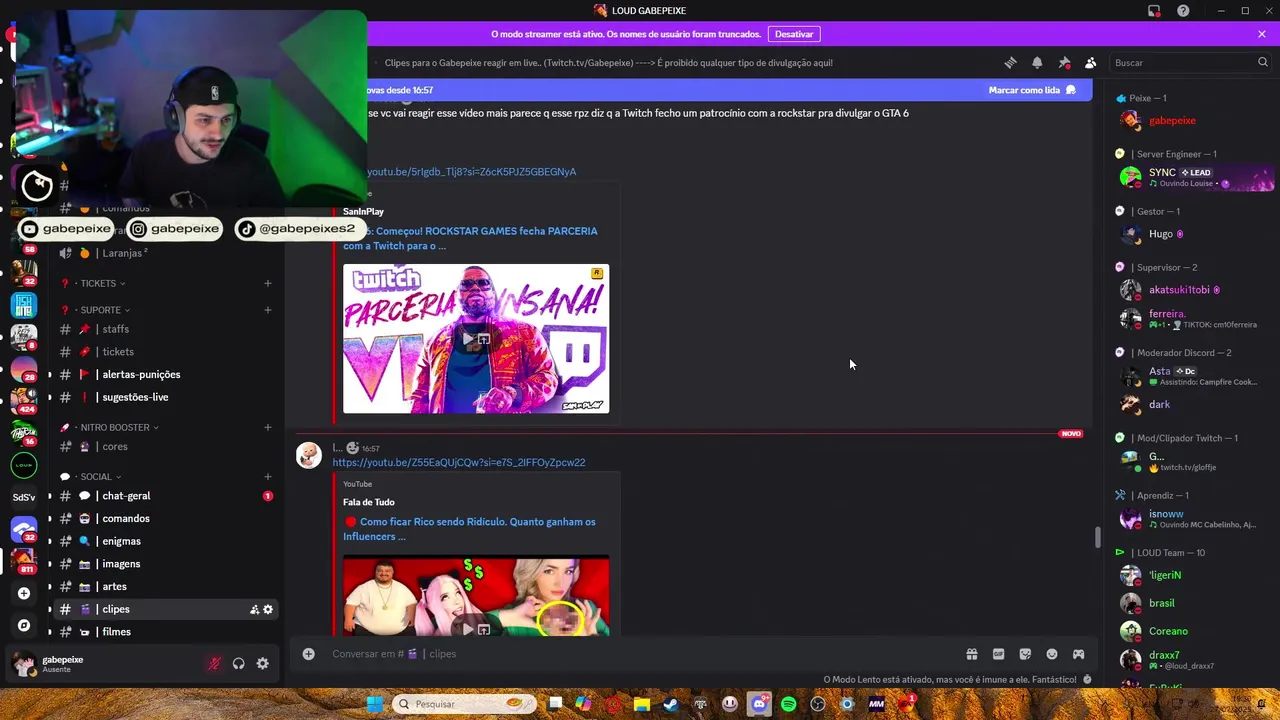Show pinned messages in channel header
Viewport: 1280px width, 720px height.
(1064, 62)
